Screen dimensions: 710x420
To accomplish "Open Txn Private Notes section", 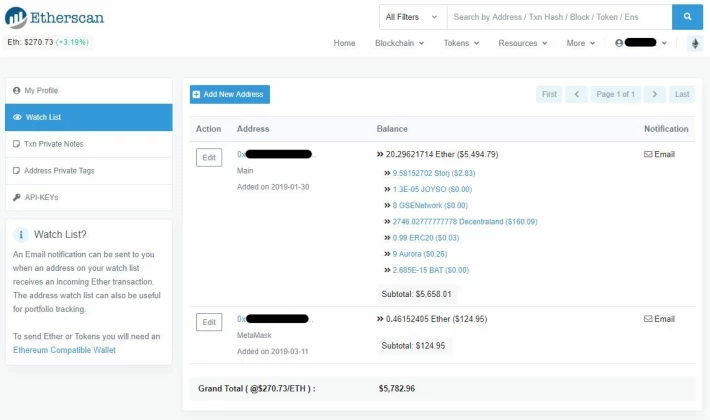I will (x=89, y=144).
